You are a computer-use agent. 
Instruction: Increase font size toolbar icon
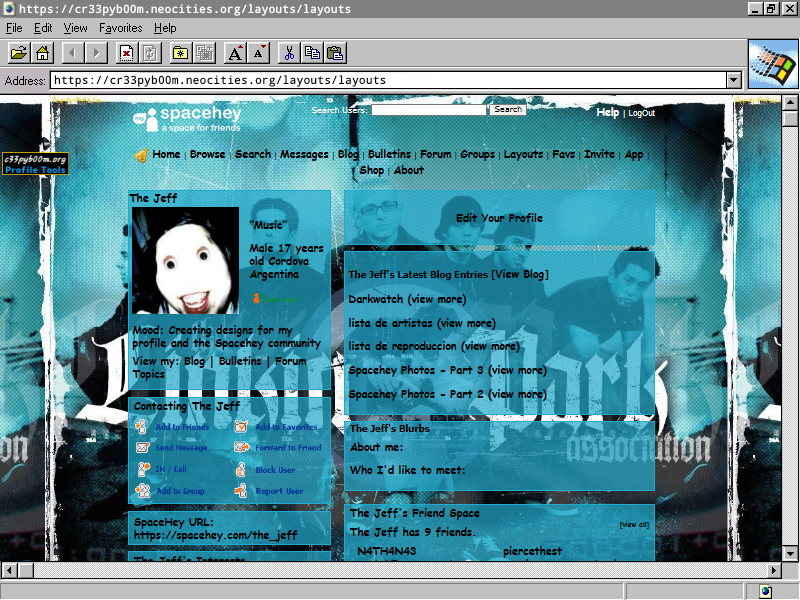[x=235, y=53]
